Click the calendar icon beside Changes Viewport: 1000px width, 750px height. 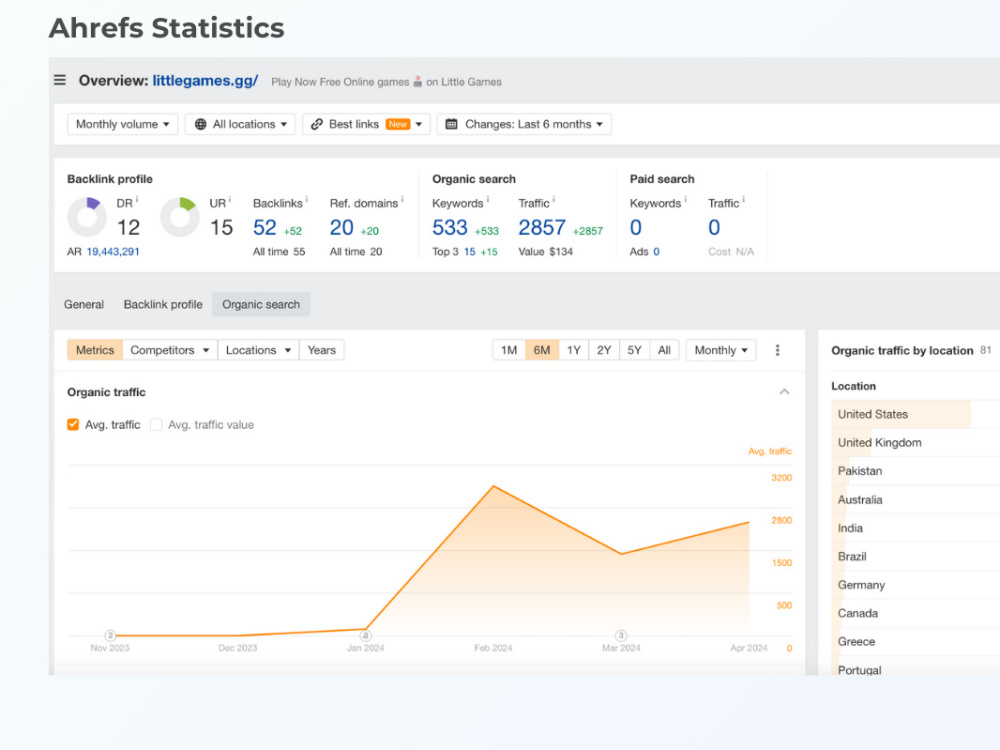point(452,124)
